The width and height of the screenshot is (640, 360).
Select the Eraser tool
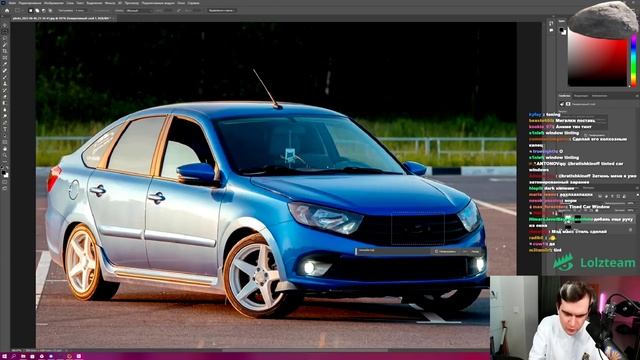pyautogui.click(x=5, y=97)
